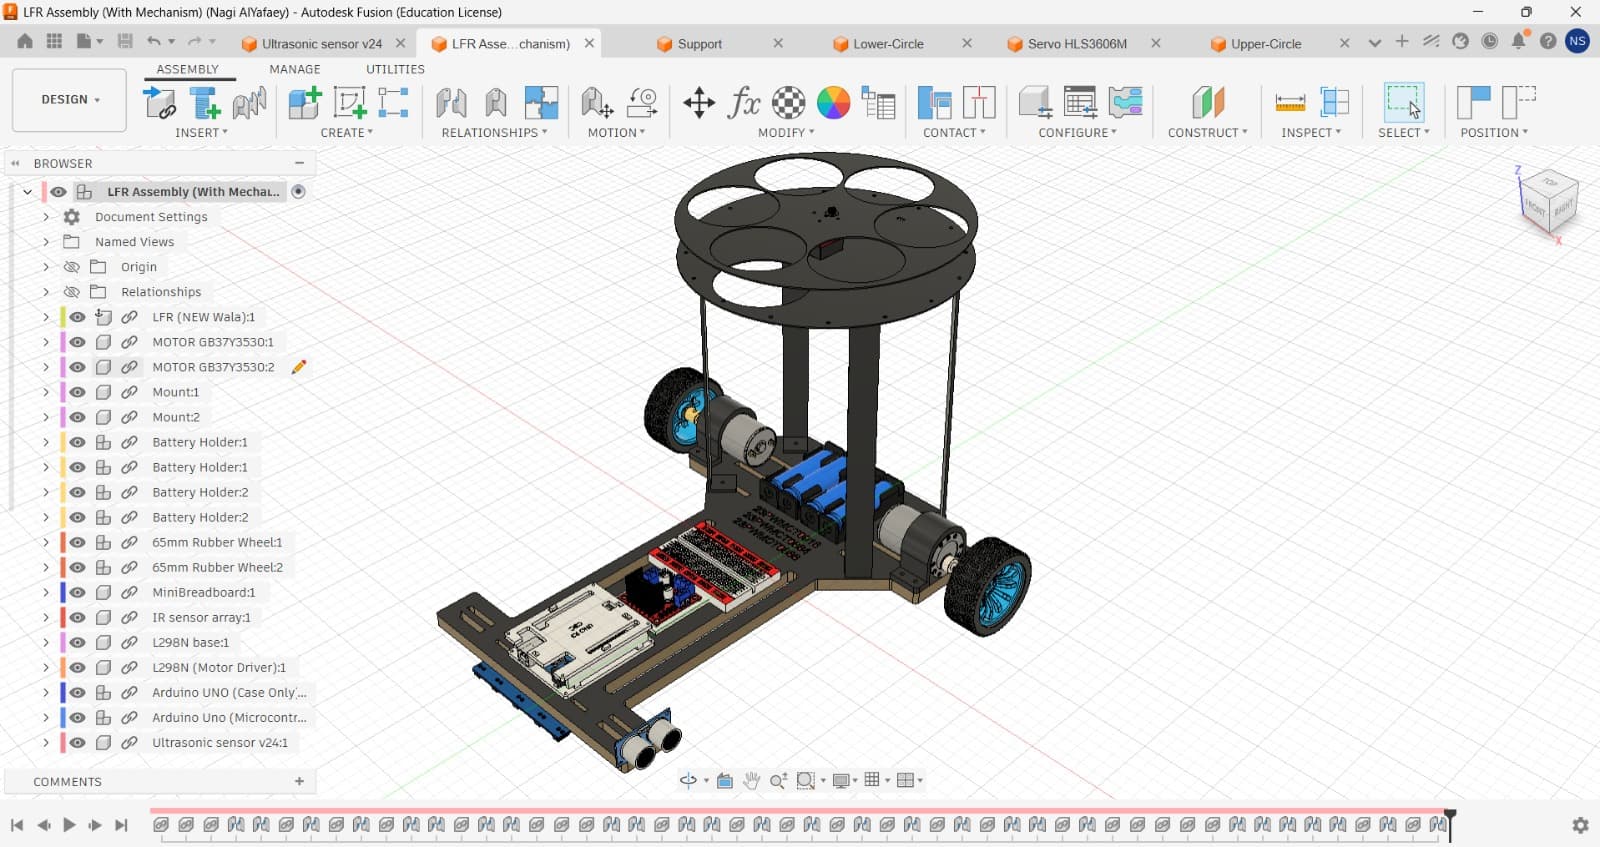The image size is (1600, 847).
Task: Open the Physical Material checker sphere icon
Action: [x=789, y=102]
